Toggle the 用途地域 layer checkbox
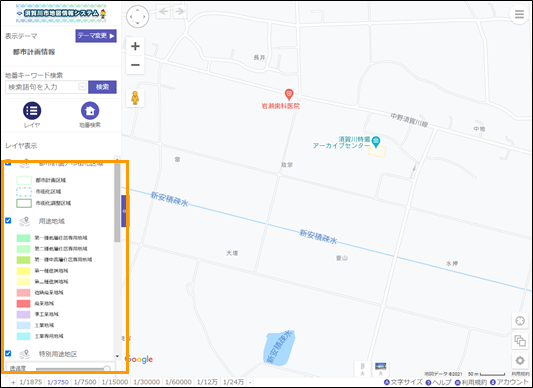 tap(8, 221)
